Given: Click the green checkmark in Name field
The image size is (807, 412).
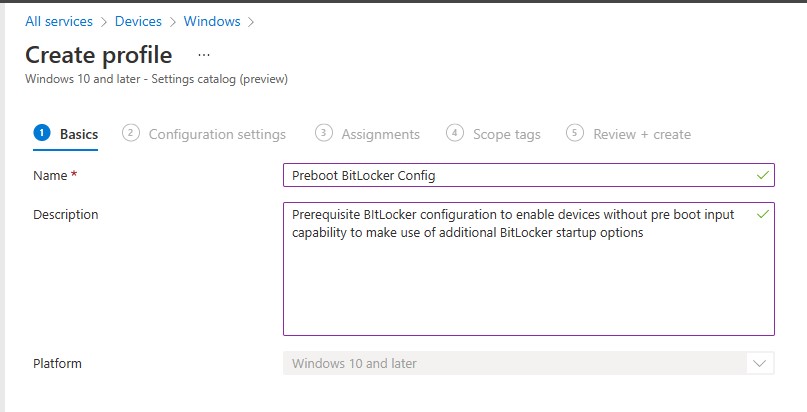Looking at the screenshot, I should coord(763,175).
